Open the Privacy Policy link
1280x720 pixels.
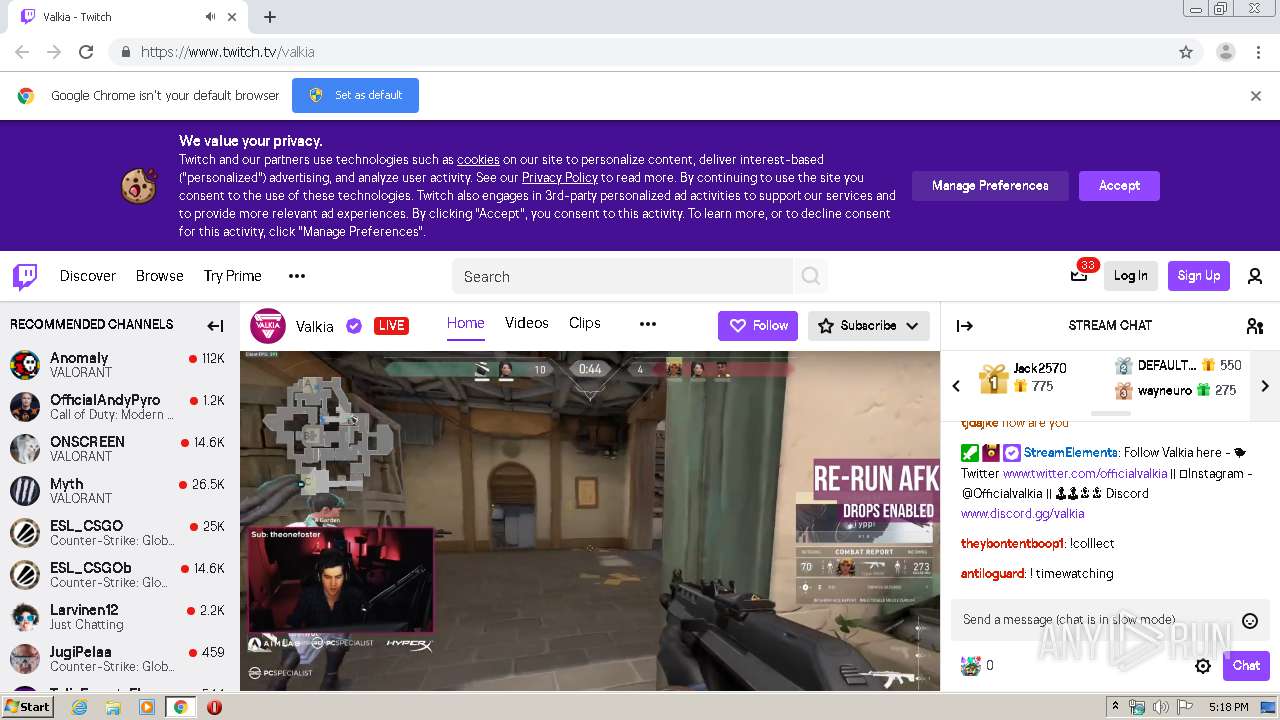[x=560, y=177]
